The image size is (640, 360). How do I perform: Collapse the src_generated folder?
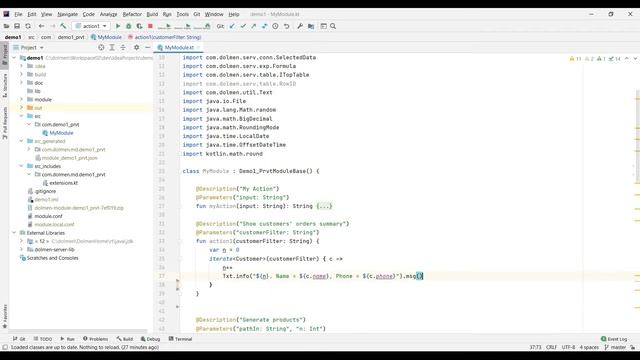coord(22,141)
